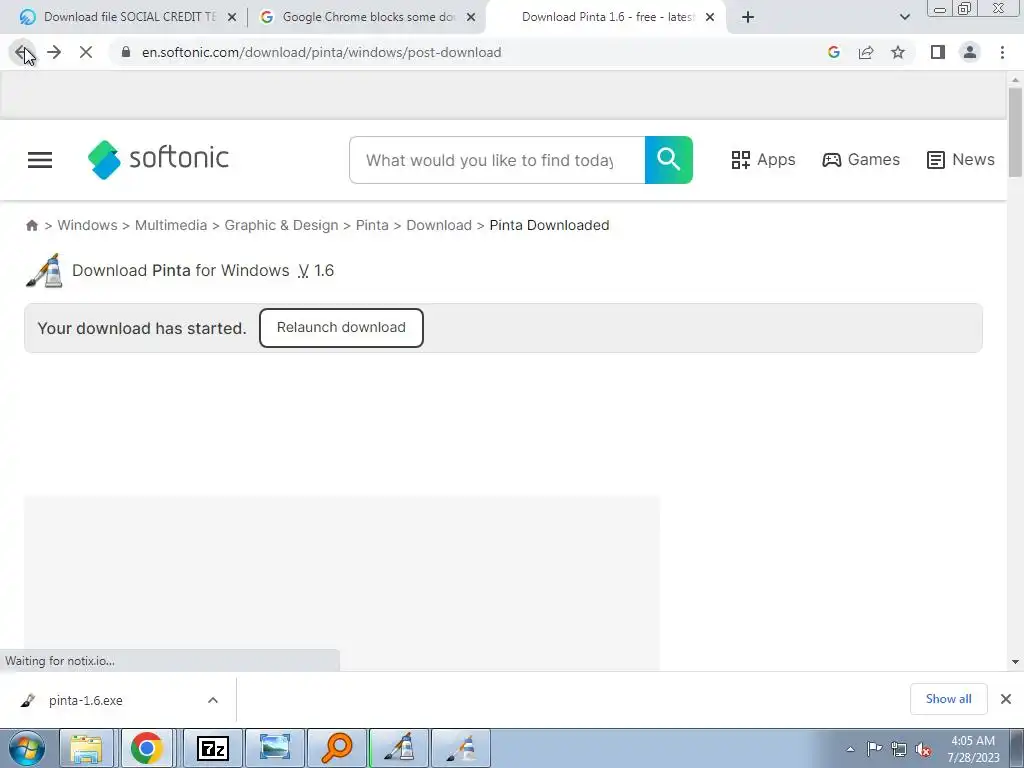Open the Apps section

point(763,160)
